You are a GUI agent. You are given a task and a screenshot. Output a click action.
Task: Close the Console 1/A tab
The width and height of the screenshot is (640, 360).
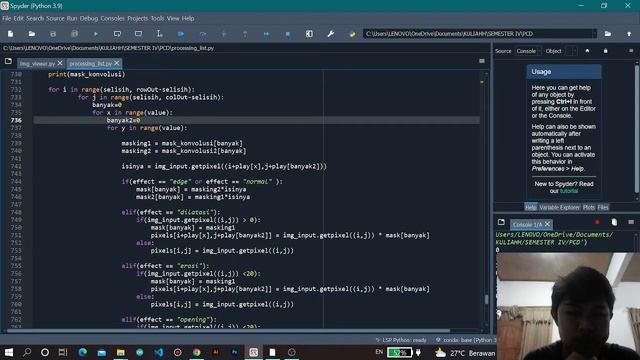[x=547, y=224]
